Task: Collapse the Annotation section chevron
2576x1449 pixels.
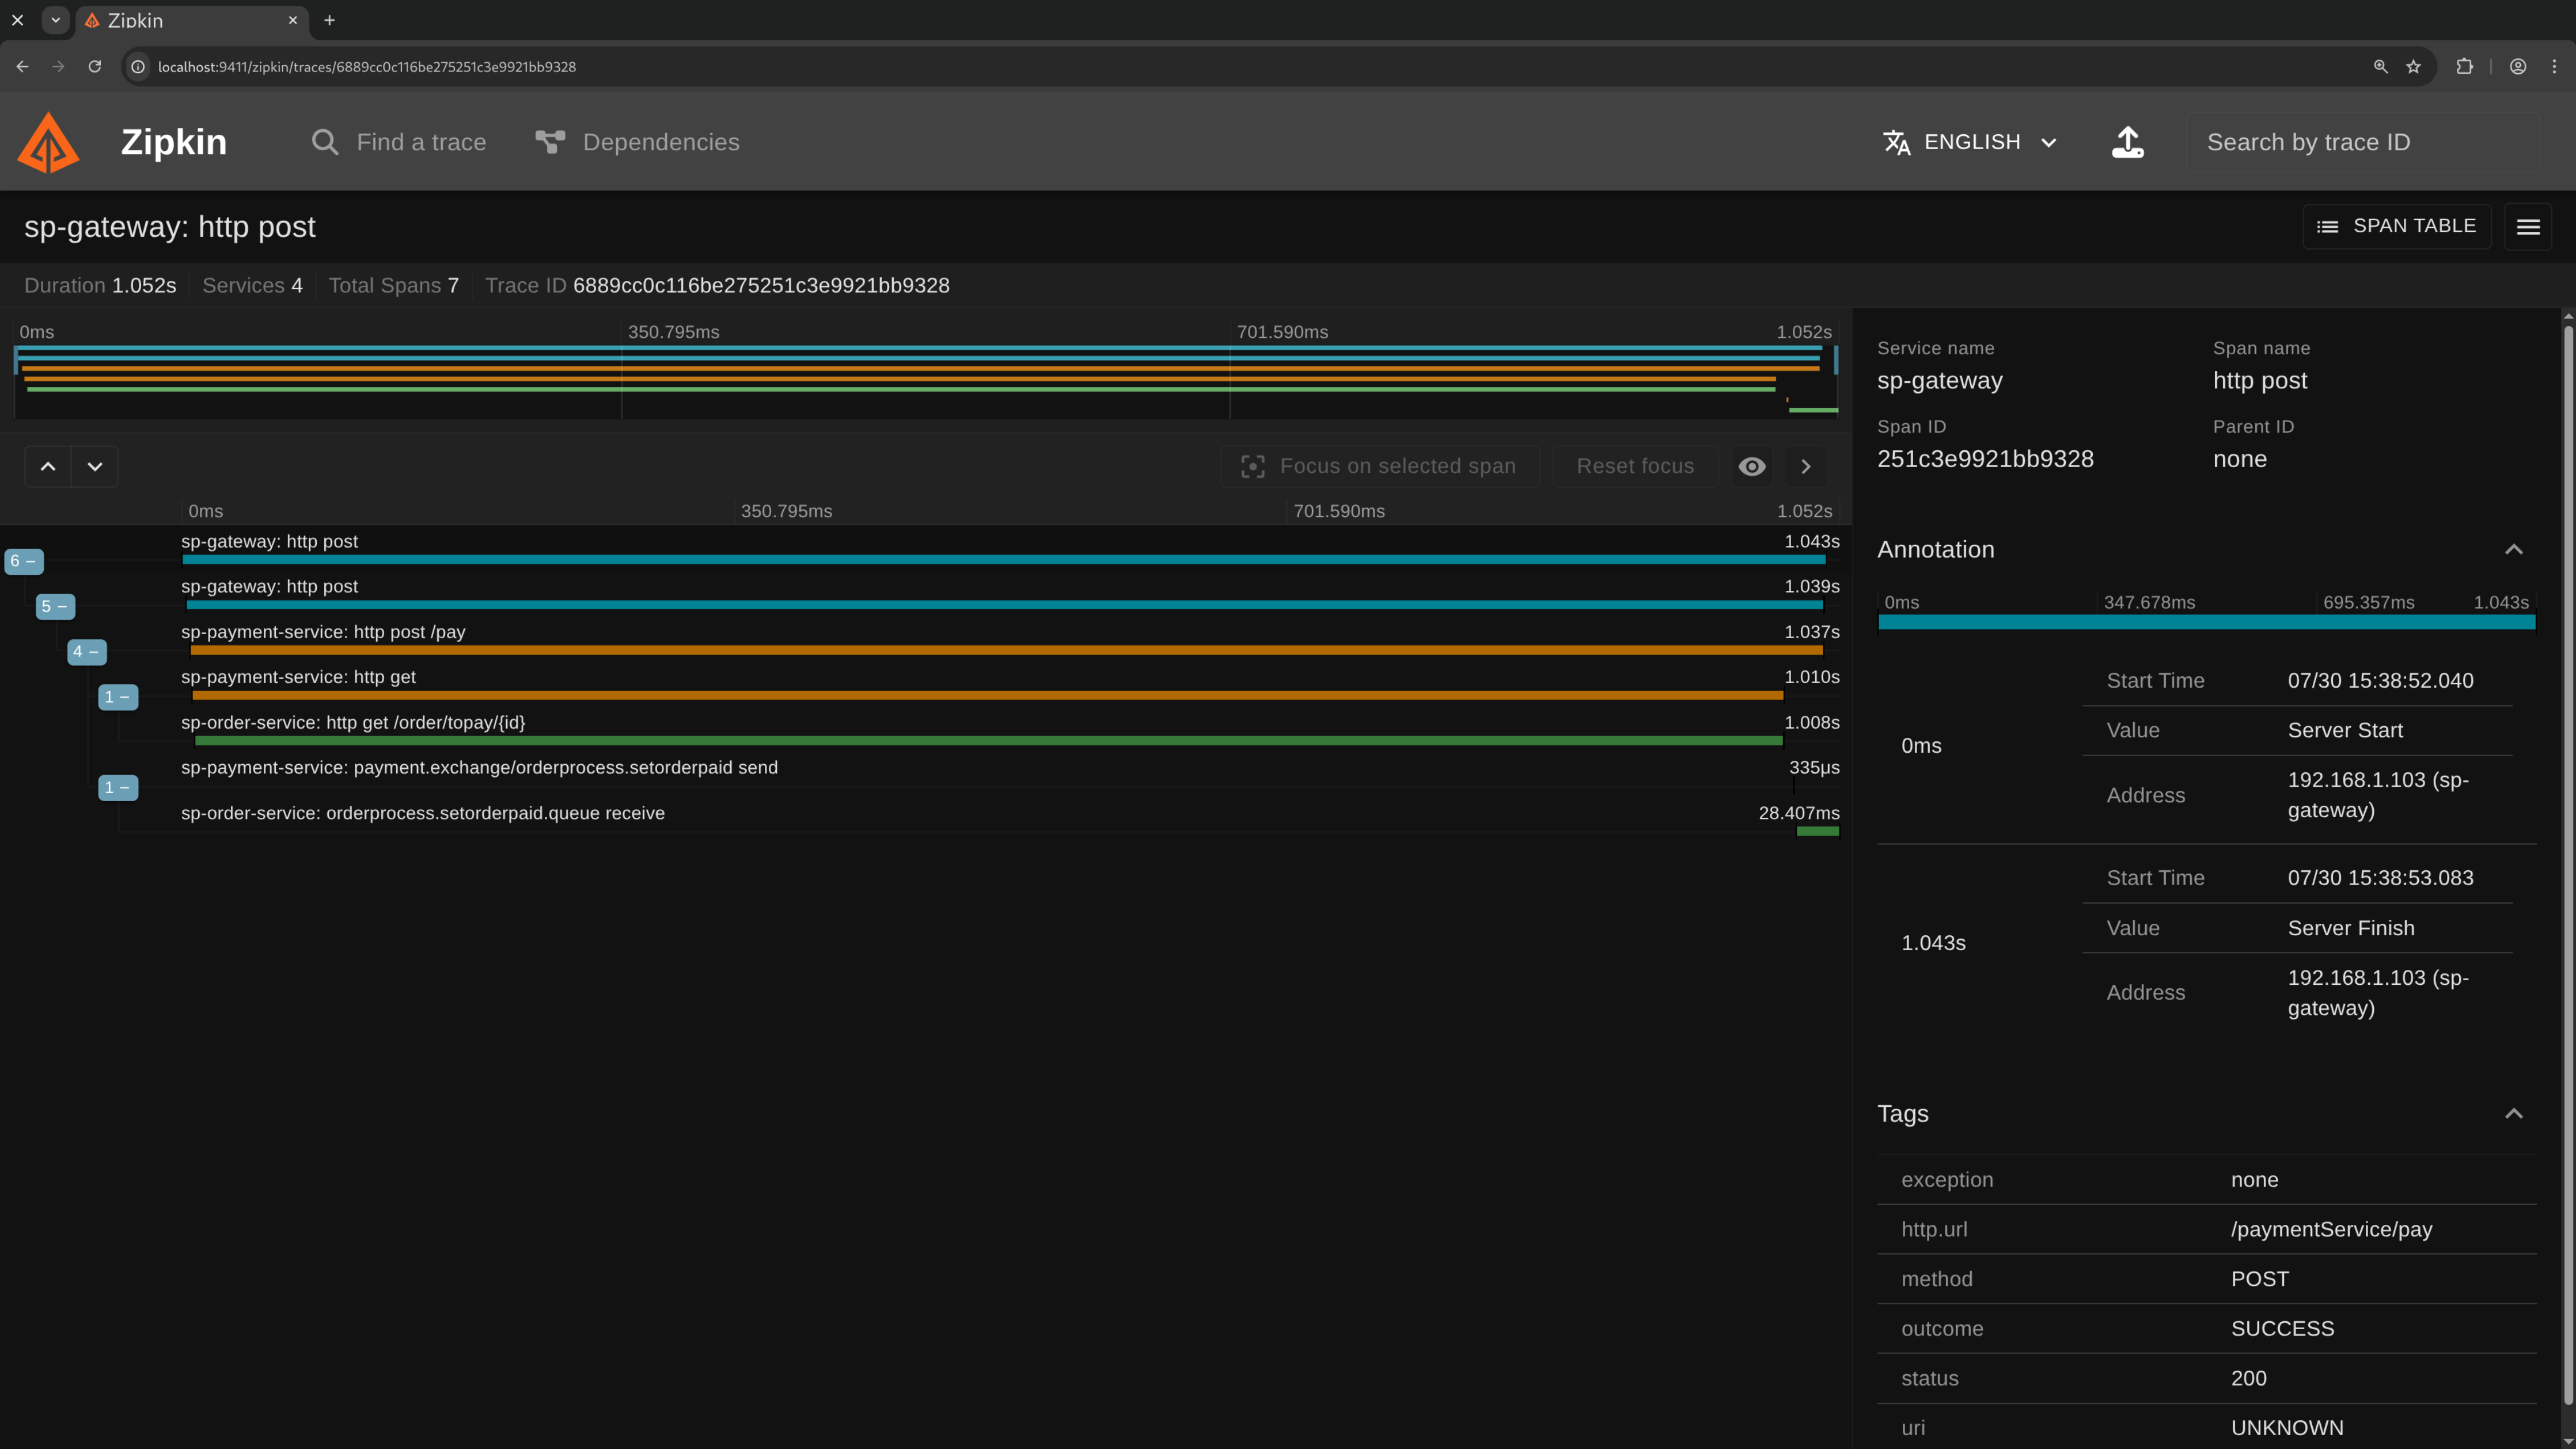Action: pos(2513,550)
